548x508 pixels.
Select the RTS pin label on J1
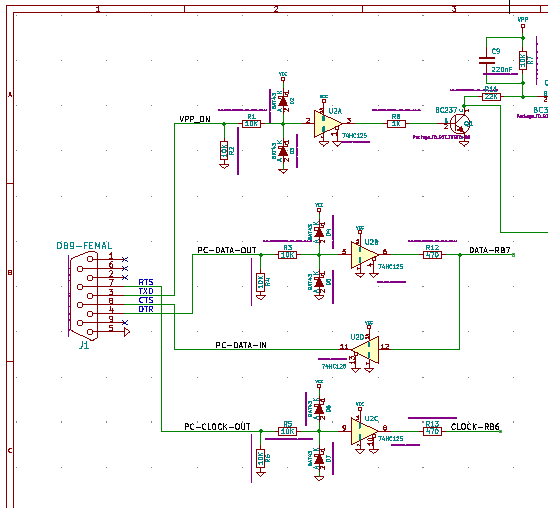[146, 282]
